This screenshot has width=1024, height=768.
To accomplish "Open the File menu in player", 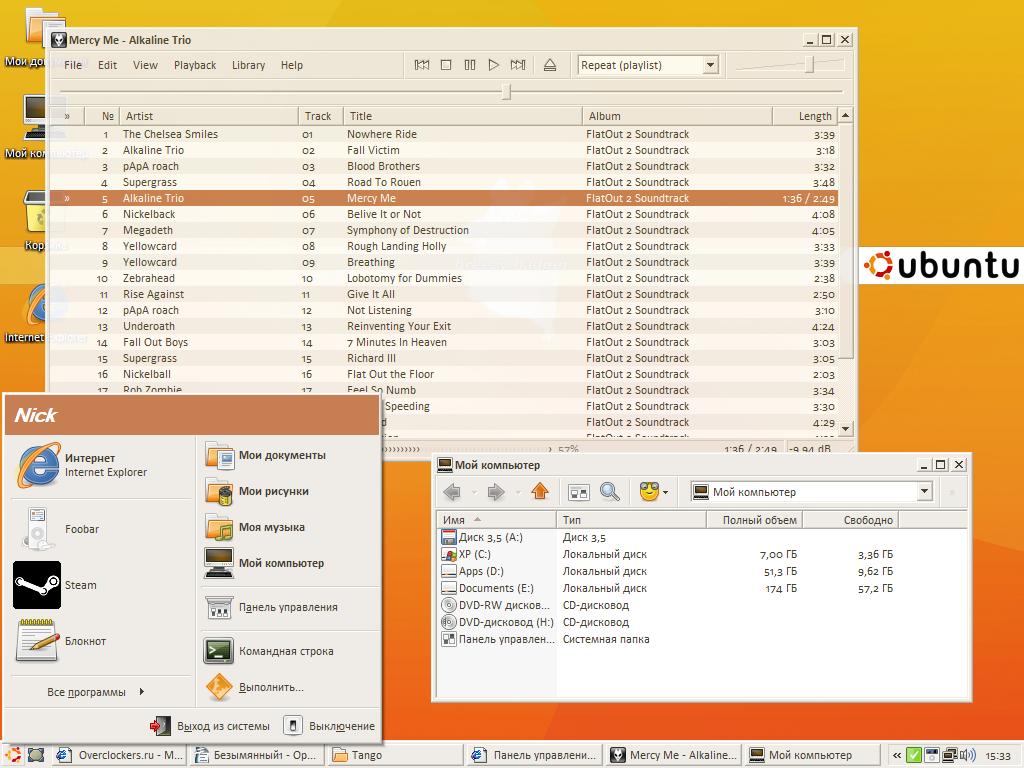I will click(x=73, y=65).
